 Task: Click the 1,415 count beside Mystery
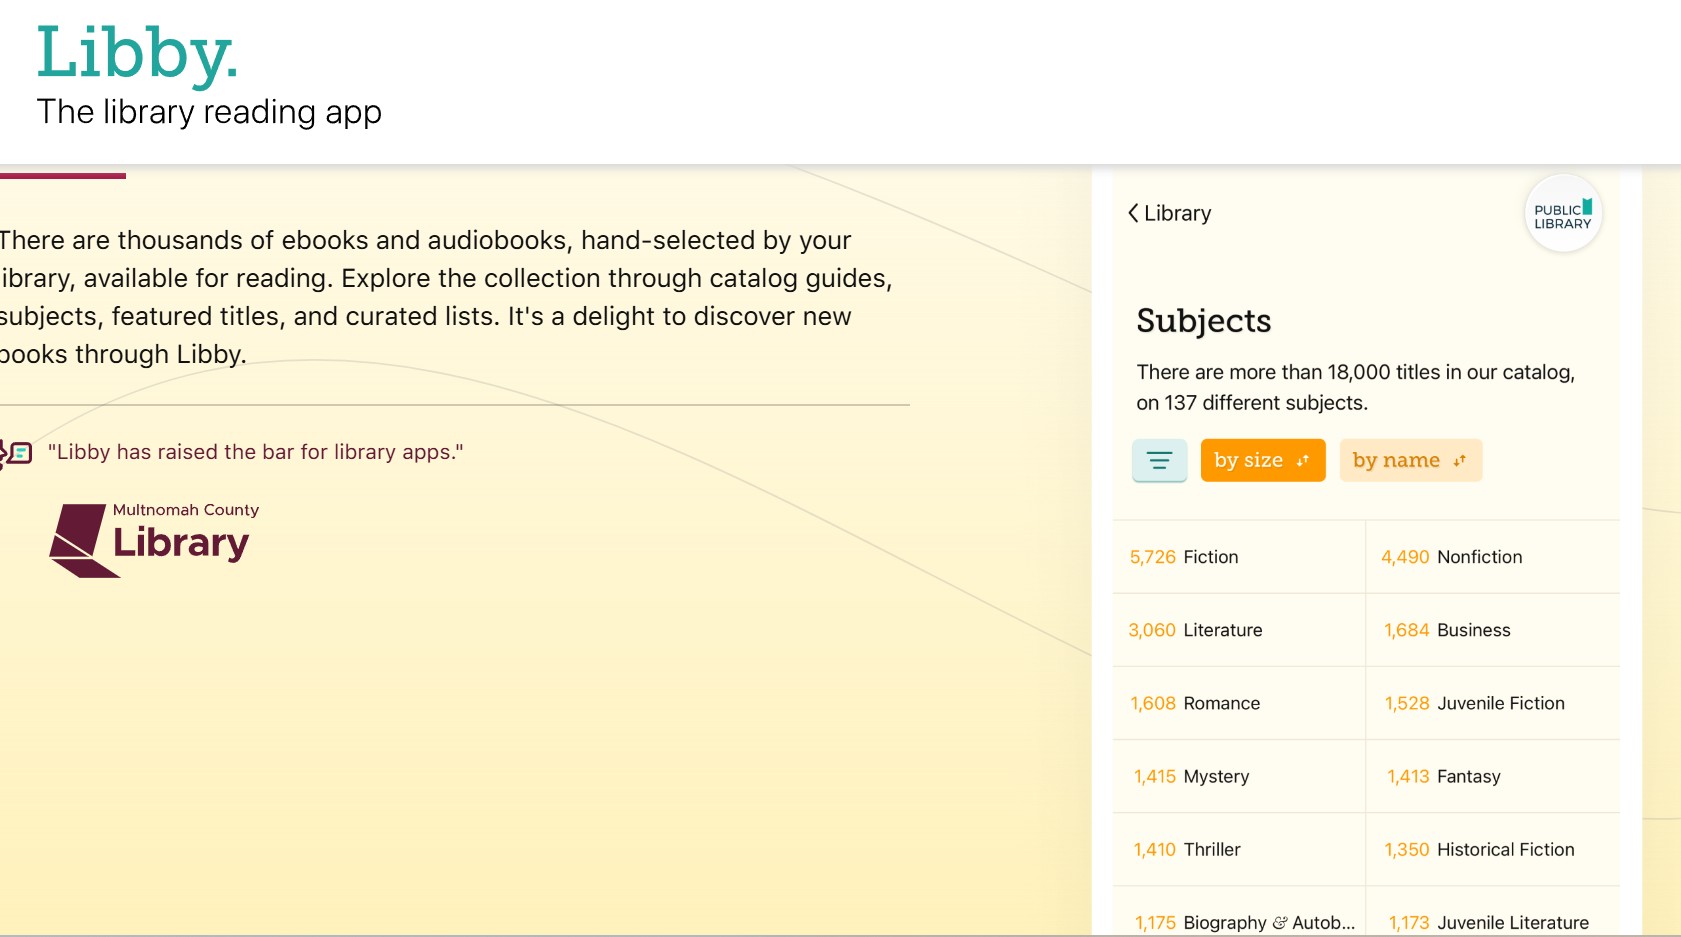[1152, 776]
